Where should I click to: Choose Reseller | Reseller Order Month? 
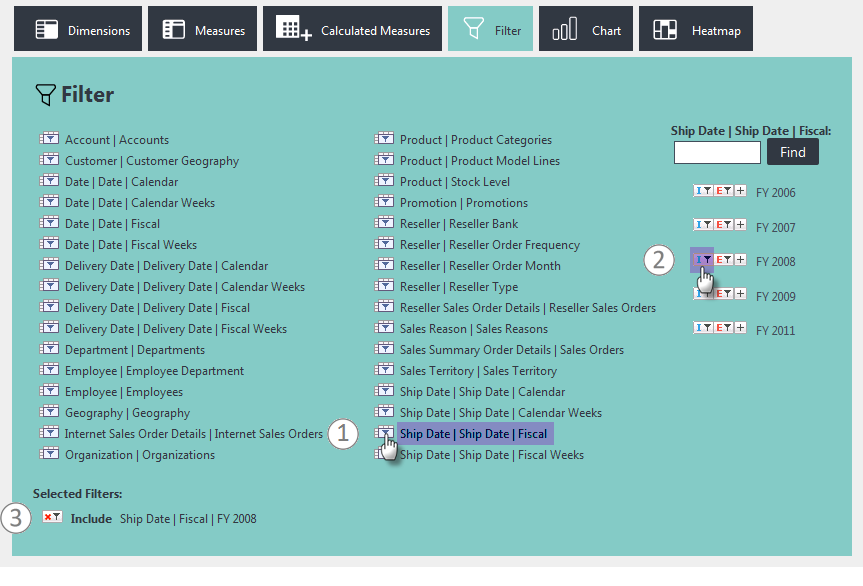click(x=480, y=266)
